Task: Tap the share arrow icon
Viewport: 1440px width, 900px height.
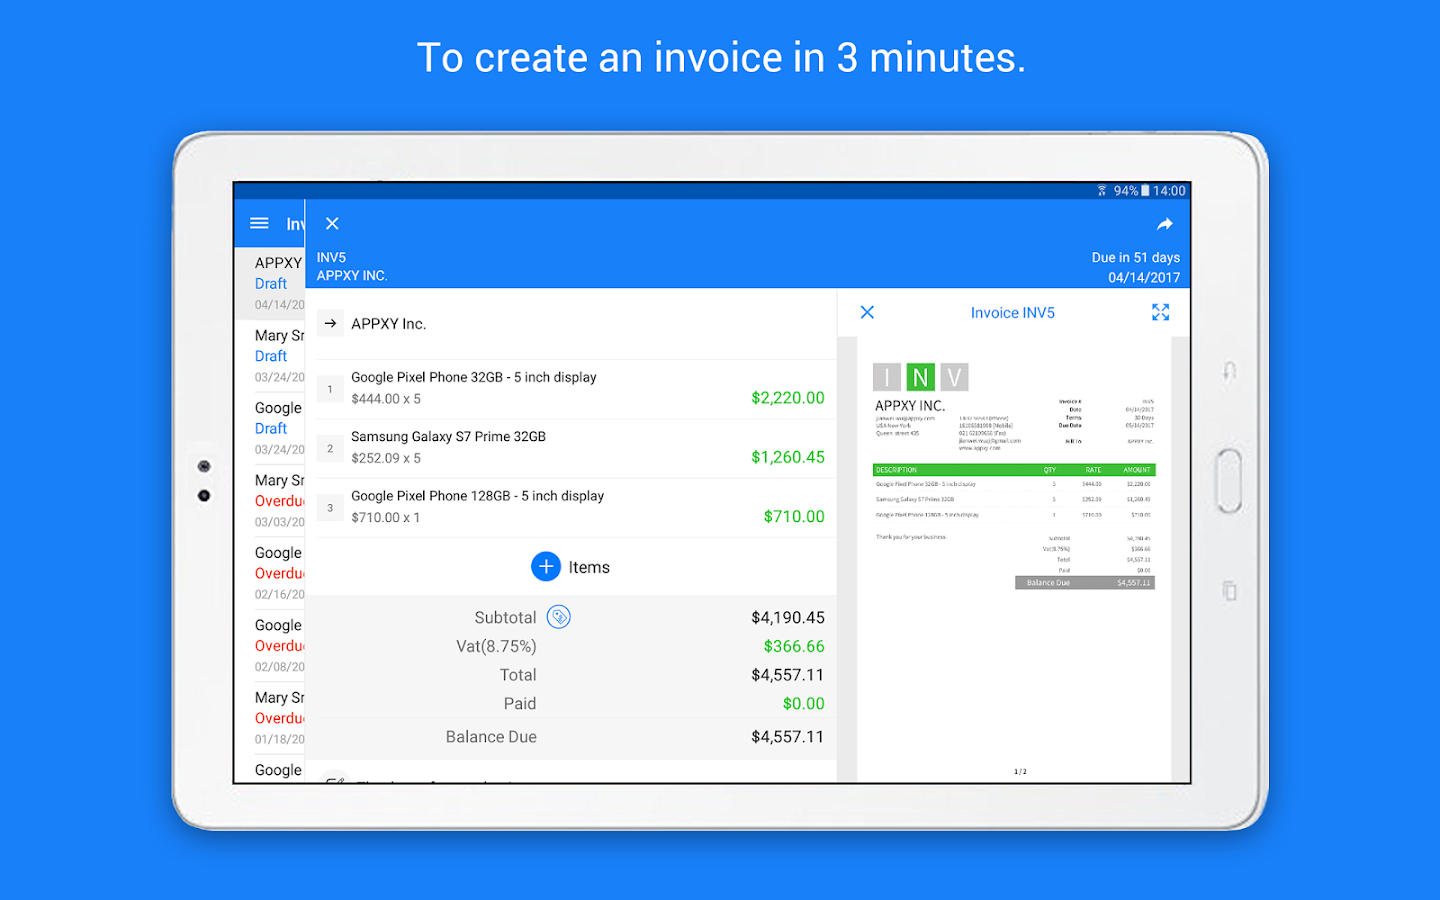Action: point(1164,224)
